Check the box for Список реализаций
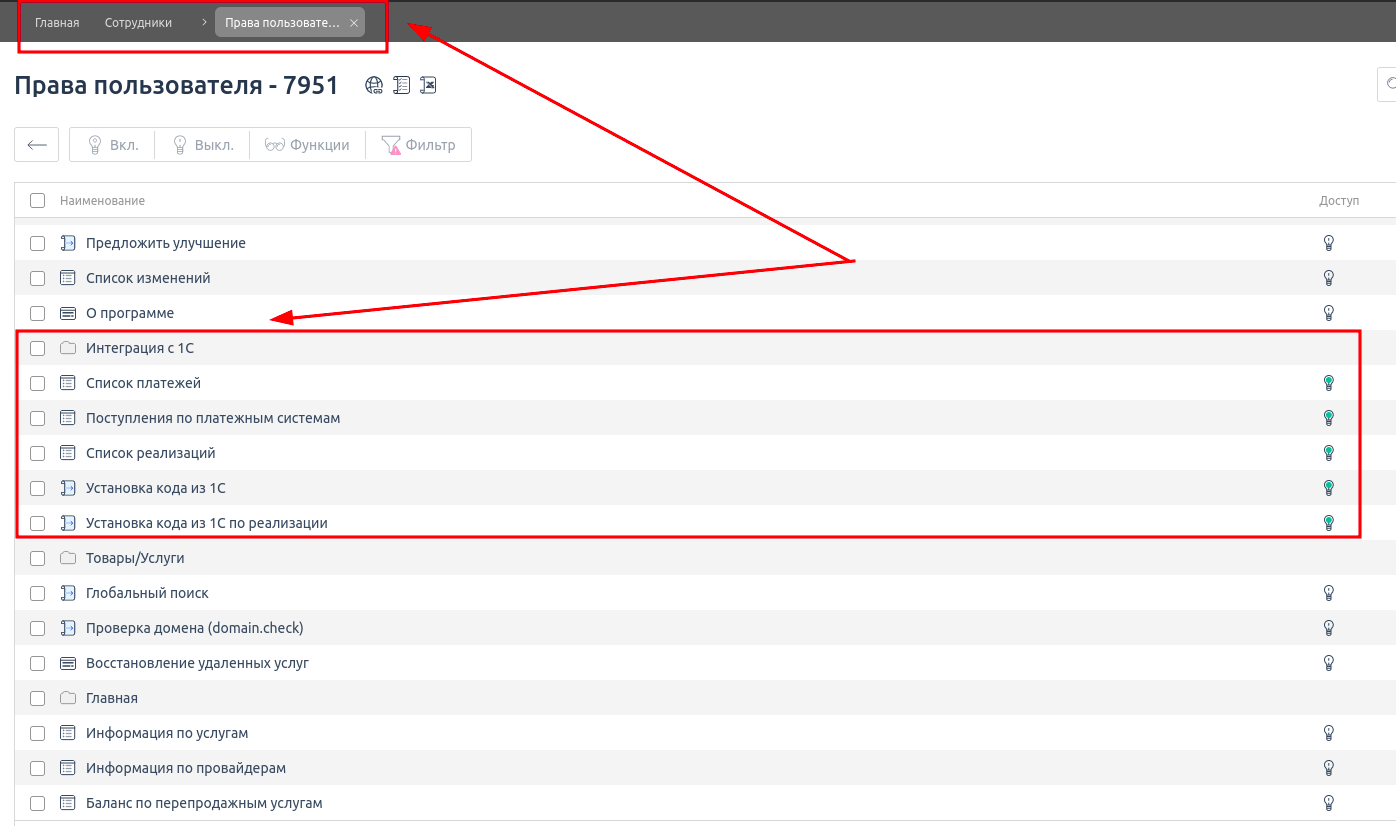The image size is (1396, 826). [x=38, y=453]
